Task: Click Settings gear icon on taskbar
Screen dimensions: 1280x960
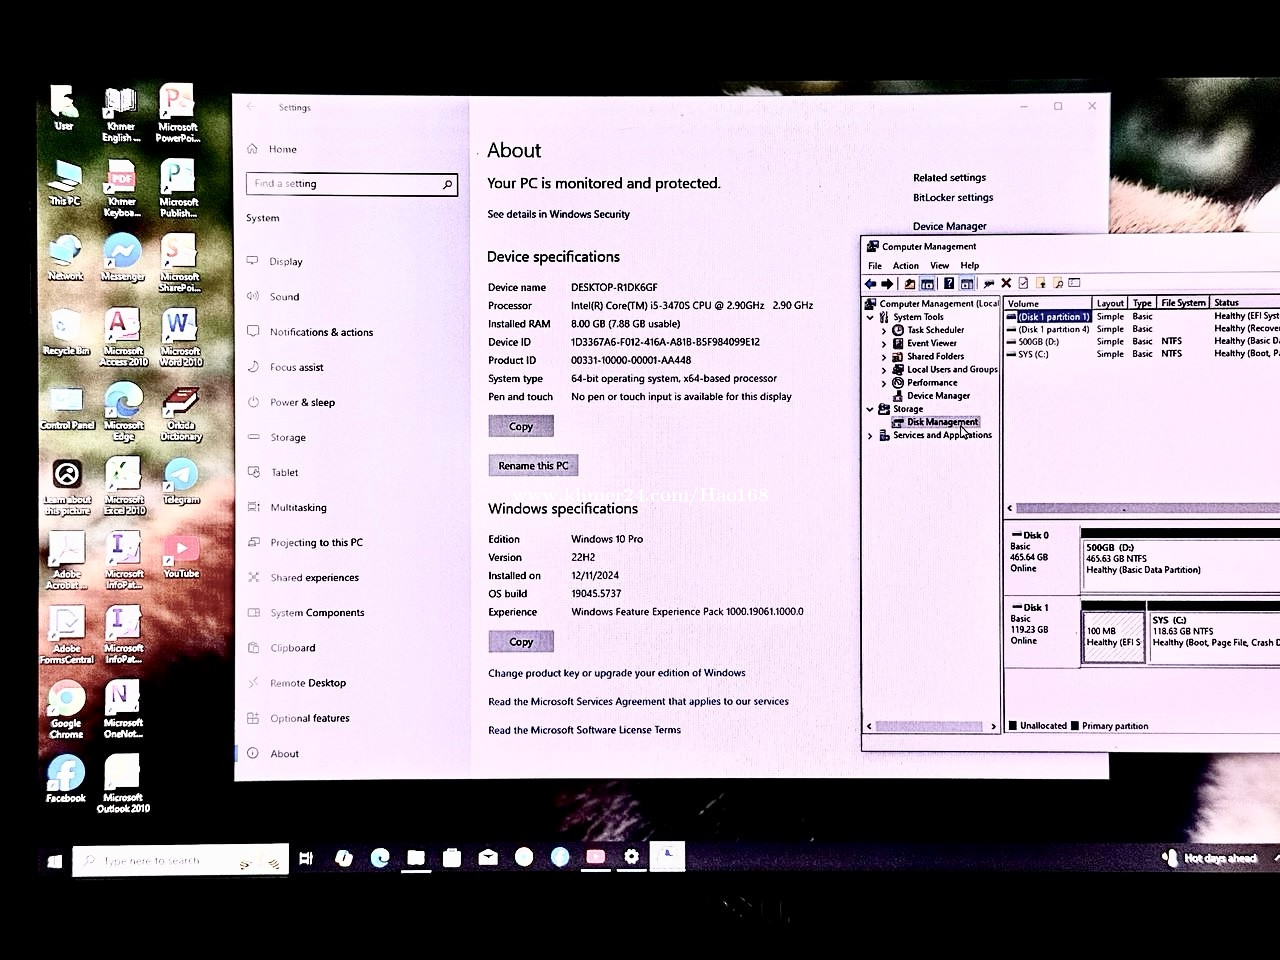Action: tap(631, 857)
